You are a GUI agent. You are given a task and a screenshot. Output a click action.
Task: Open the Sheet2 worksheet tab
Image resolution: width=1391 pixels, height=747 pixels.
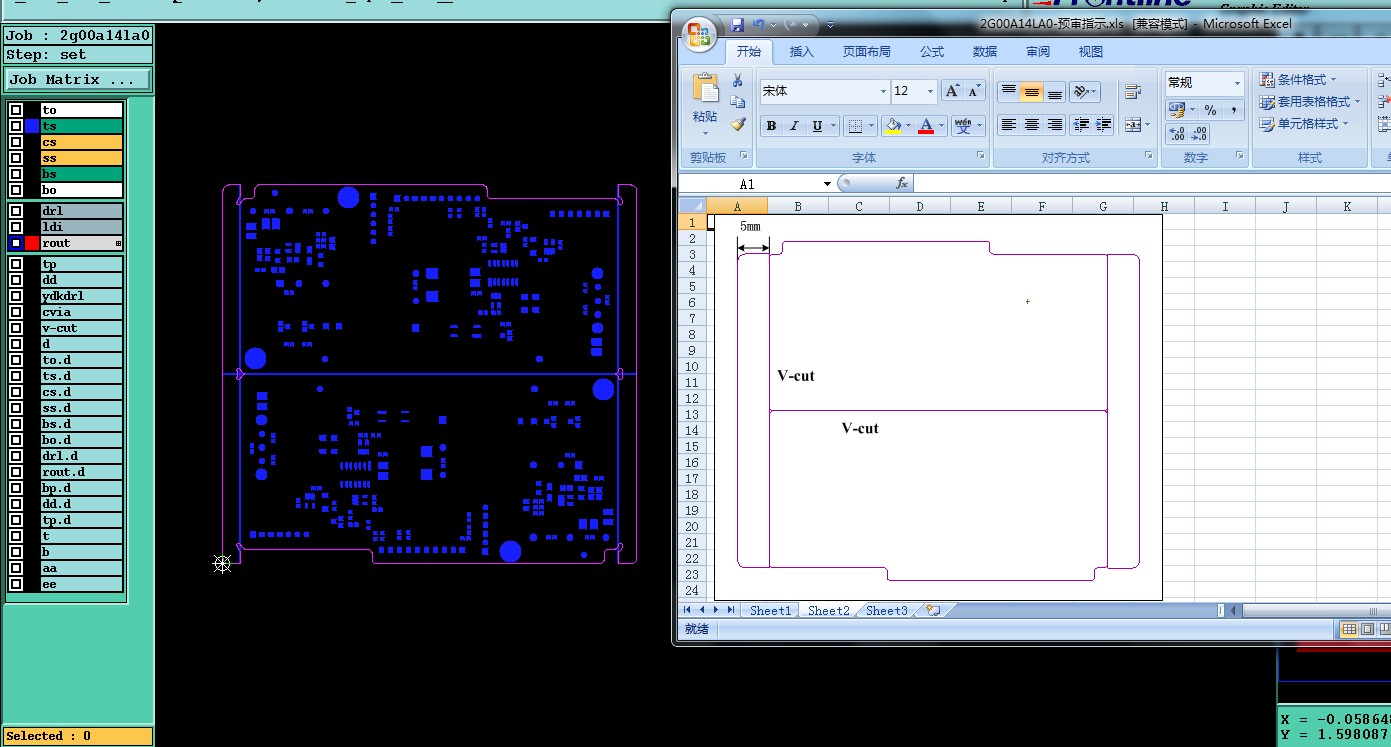pyautogui.click(x=828, y=610)
